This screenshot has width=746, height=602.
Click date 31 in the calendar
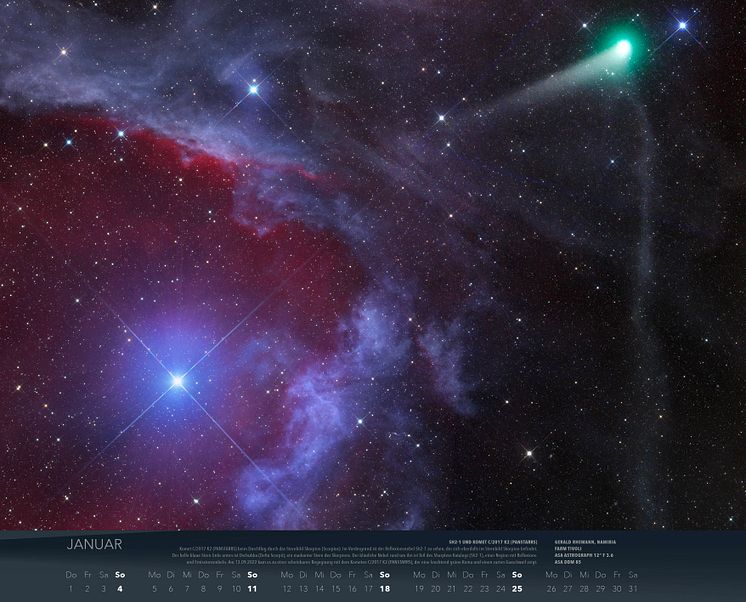[x=633, y=589]
